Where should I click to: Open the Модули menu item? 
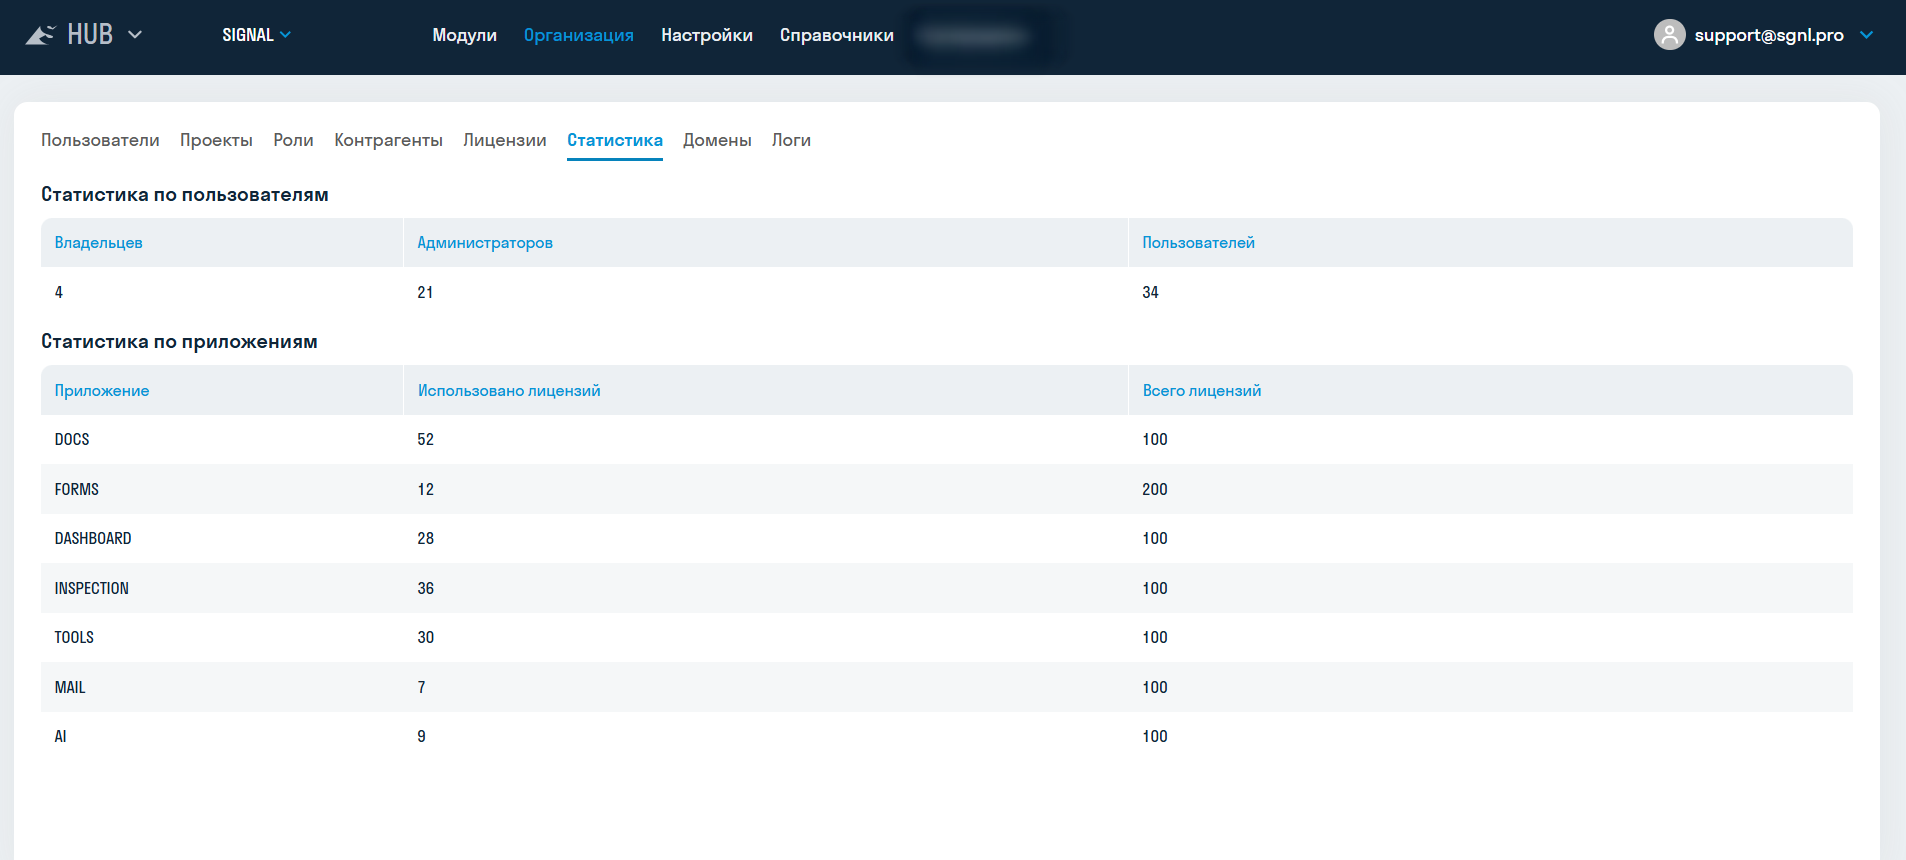coord(464,35)
